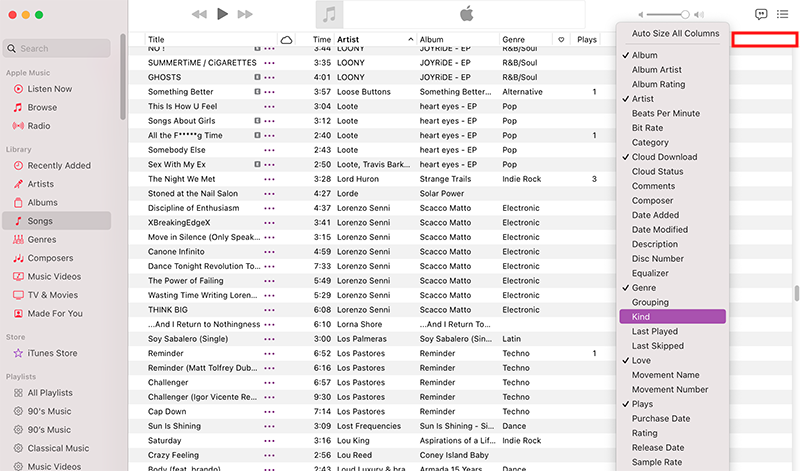Uncheck Album column in menu
800x471 pixels.
(672, 55)
